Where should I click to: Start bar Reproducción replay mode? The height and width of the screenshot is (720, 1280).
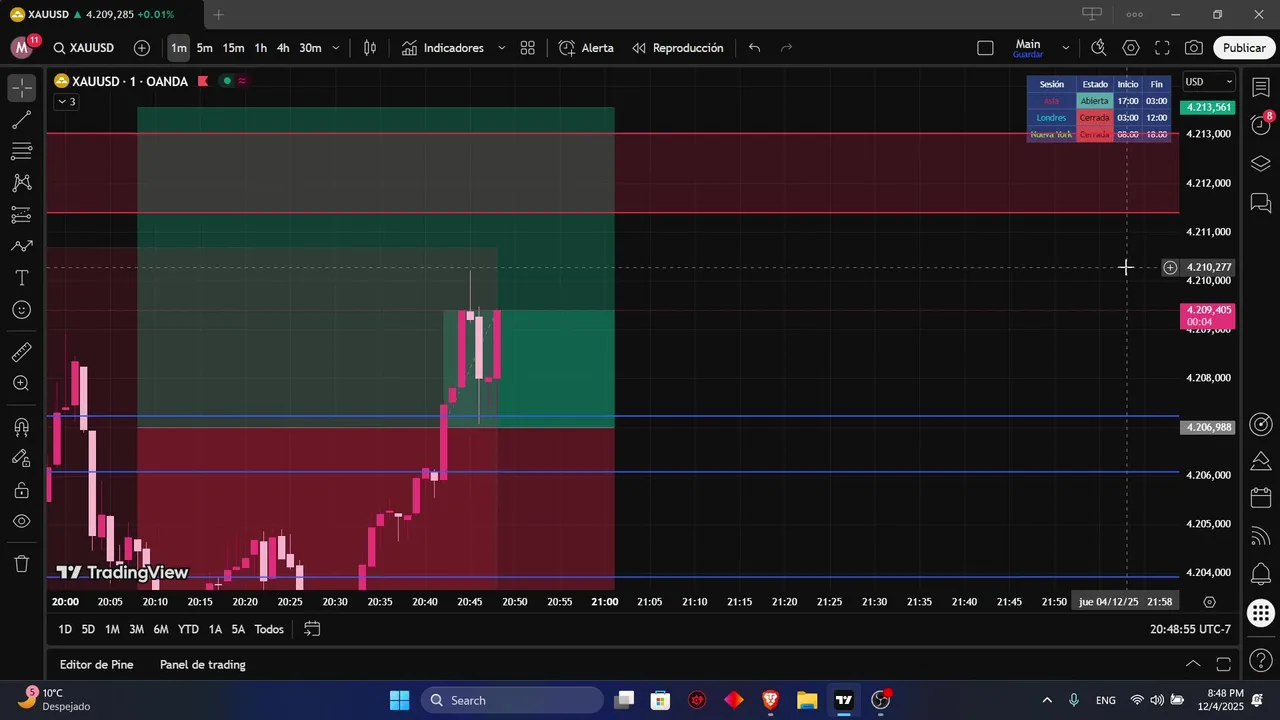pos(678,48)
